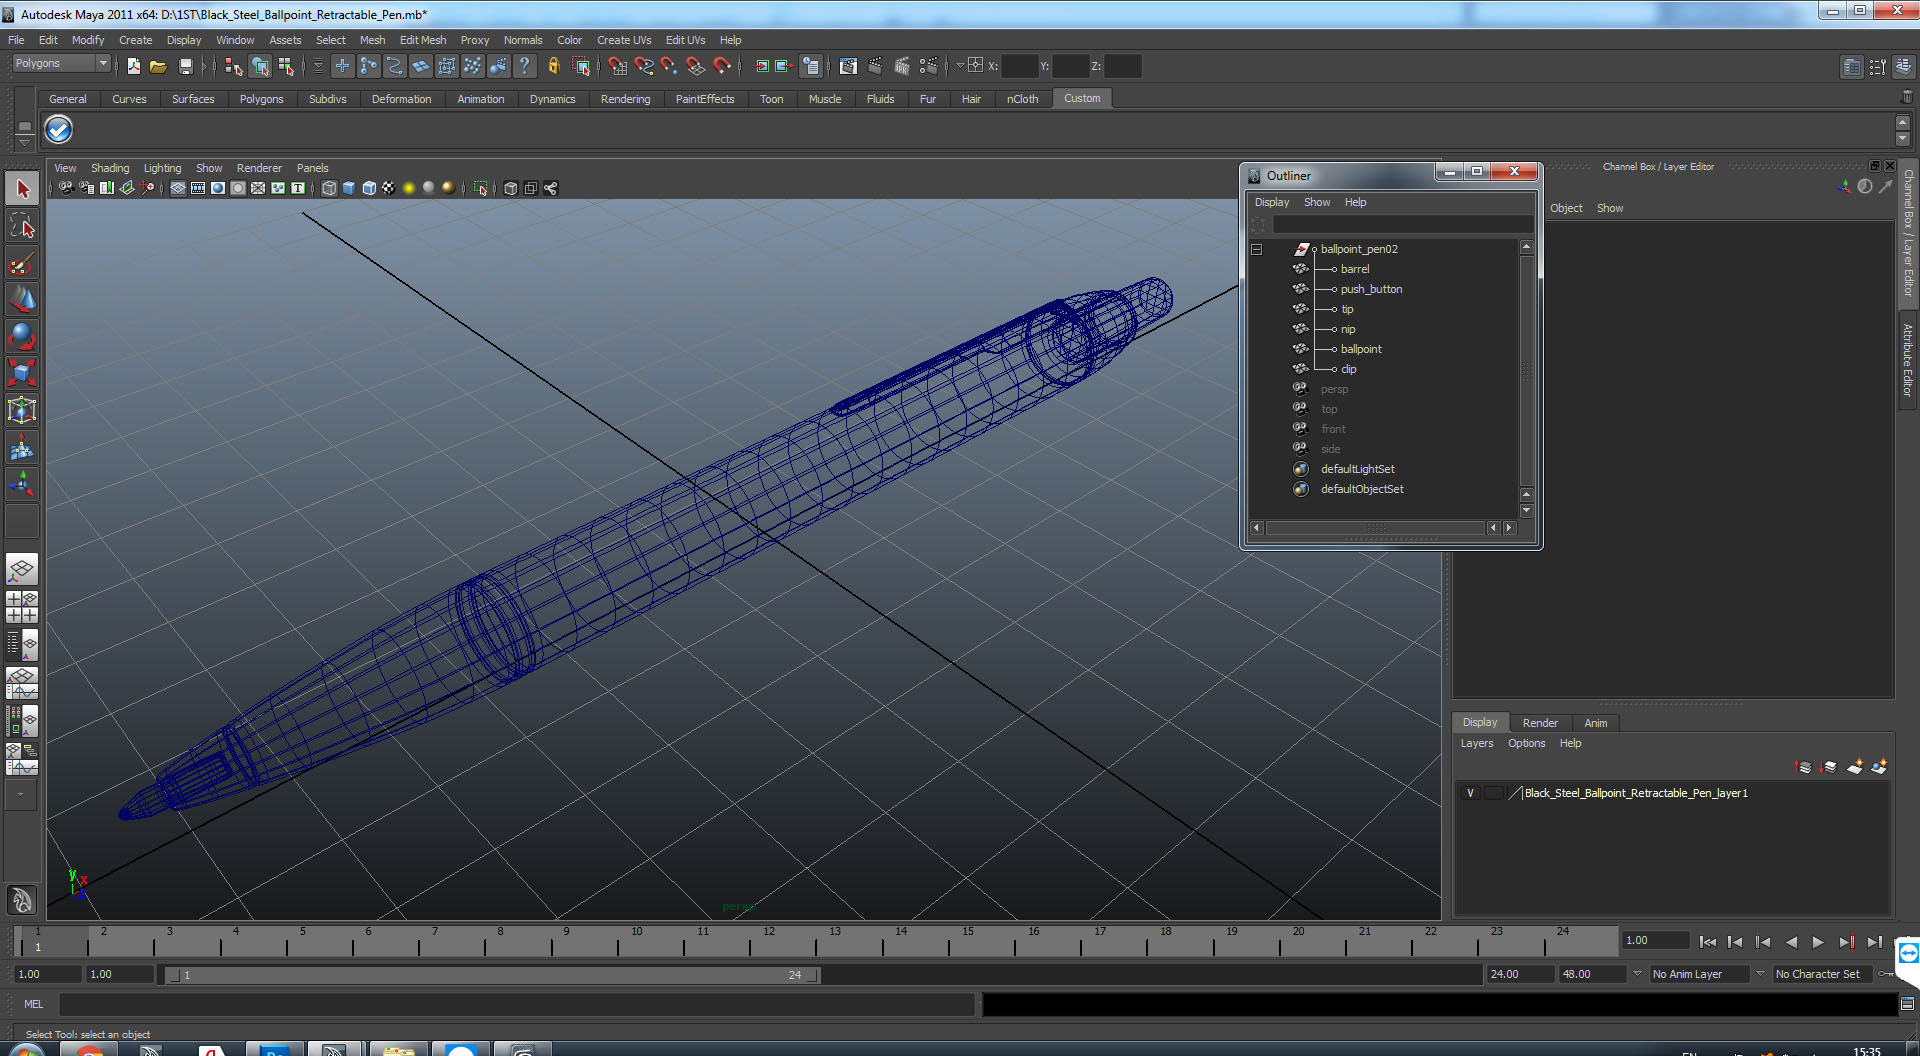Click the playback range slider bar
The width and height of the screenshot is (1920, 1056).
492,975
